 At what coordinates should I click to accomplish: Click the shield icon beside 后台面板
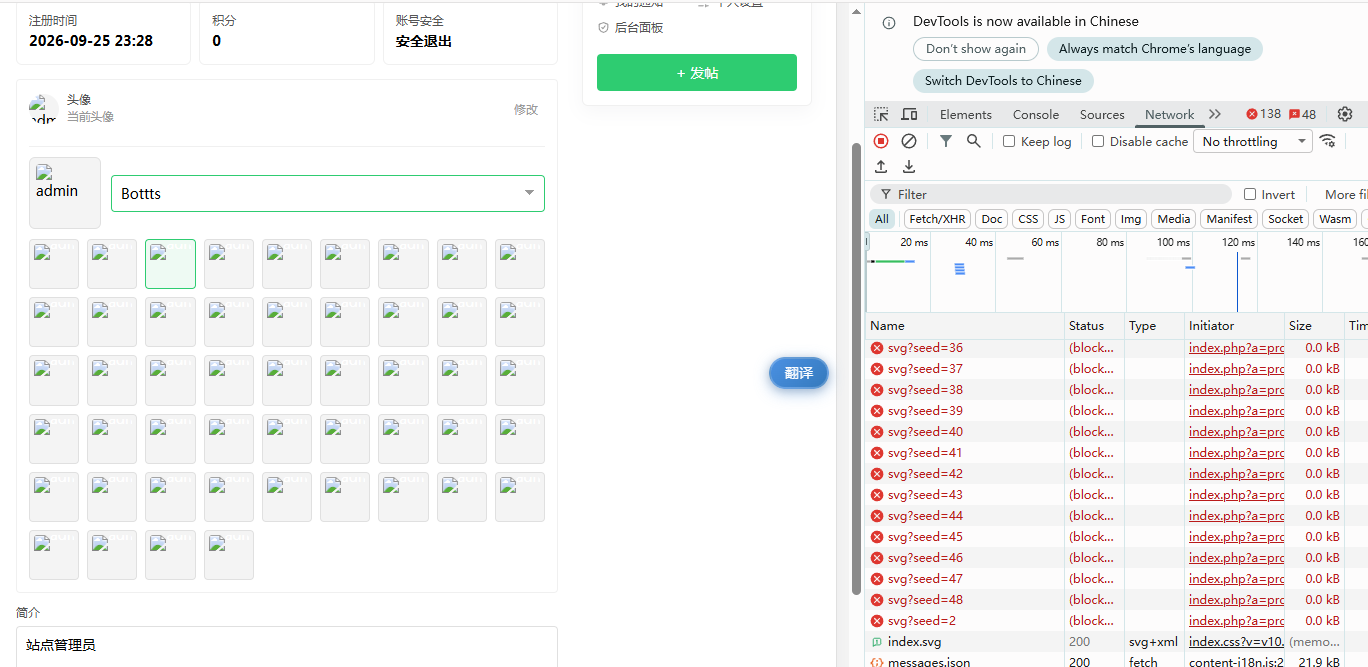603,28
